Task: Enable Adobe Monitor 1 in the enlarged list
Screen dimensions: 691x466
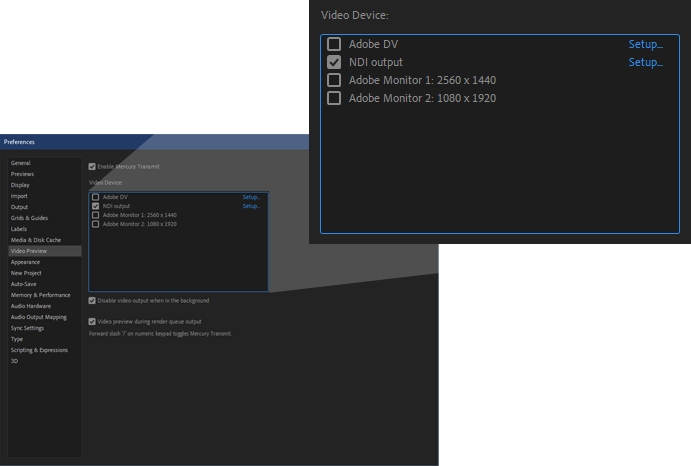Action: (334, 80)
